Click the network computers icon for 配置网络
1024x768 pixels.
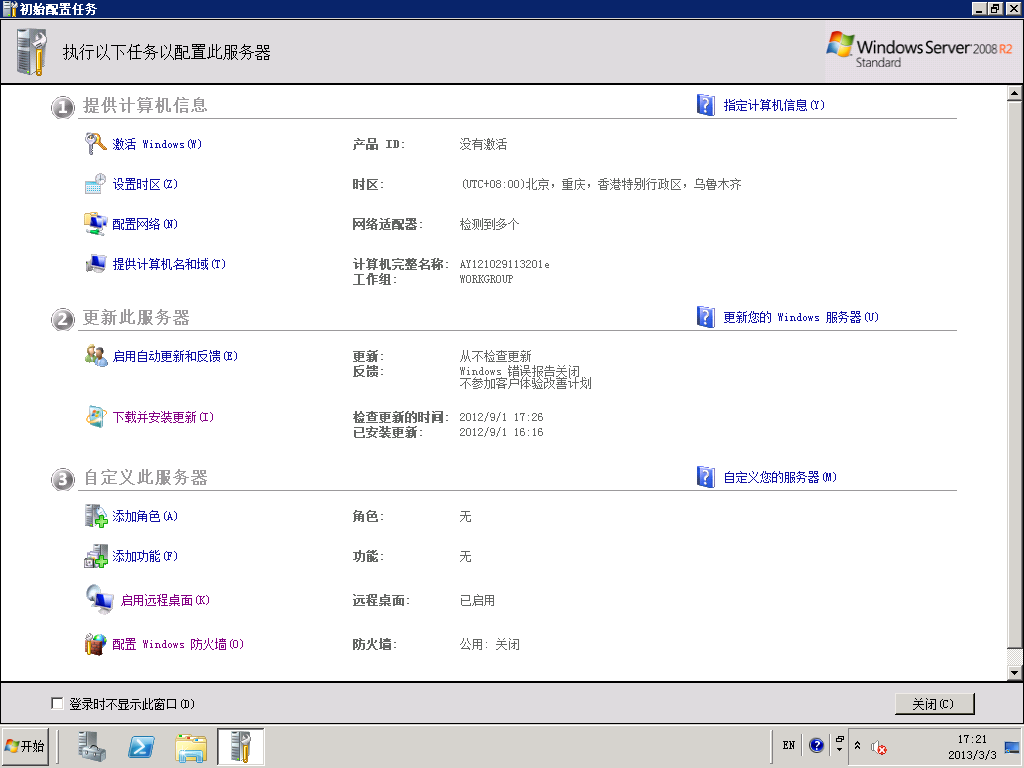pos(95,224)
